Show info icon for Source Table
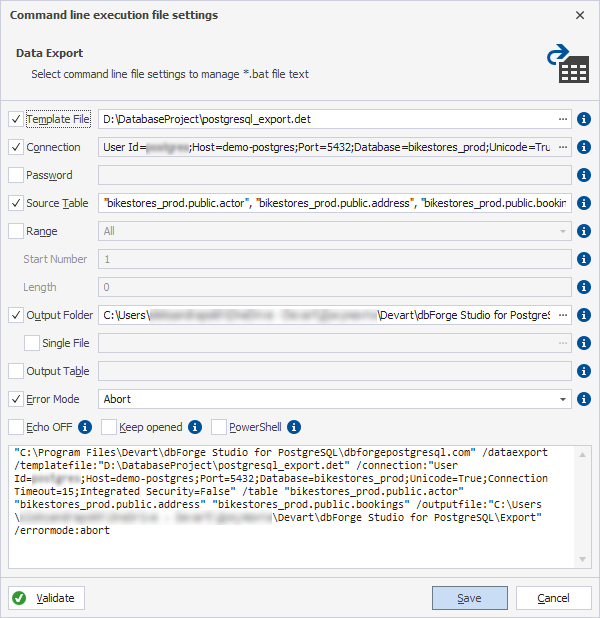The width and height of the screenshot is (600, 618). click(x=583, y=203)
